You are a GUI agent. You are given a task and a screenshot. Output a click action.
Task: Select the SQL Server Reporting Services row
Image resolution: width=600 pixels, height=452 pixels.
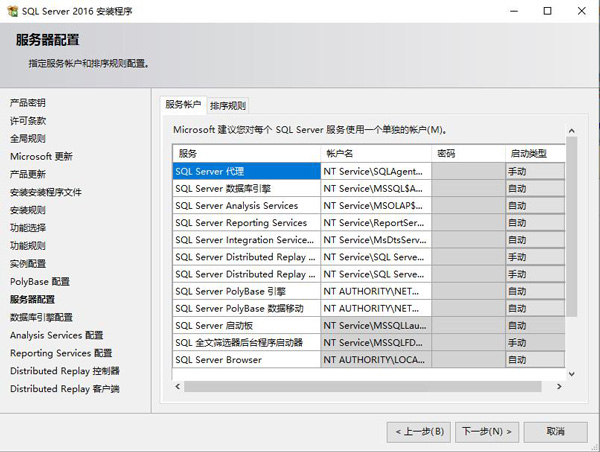pyautogui.click(x=246, y=223)
